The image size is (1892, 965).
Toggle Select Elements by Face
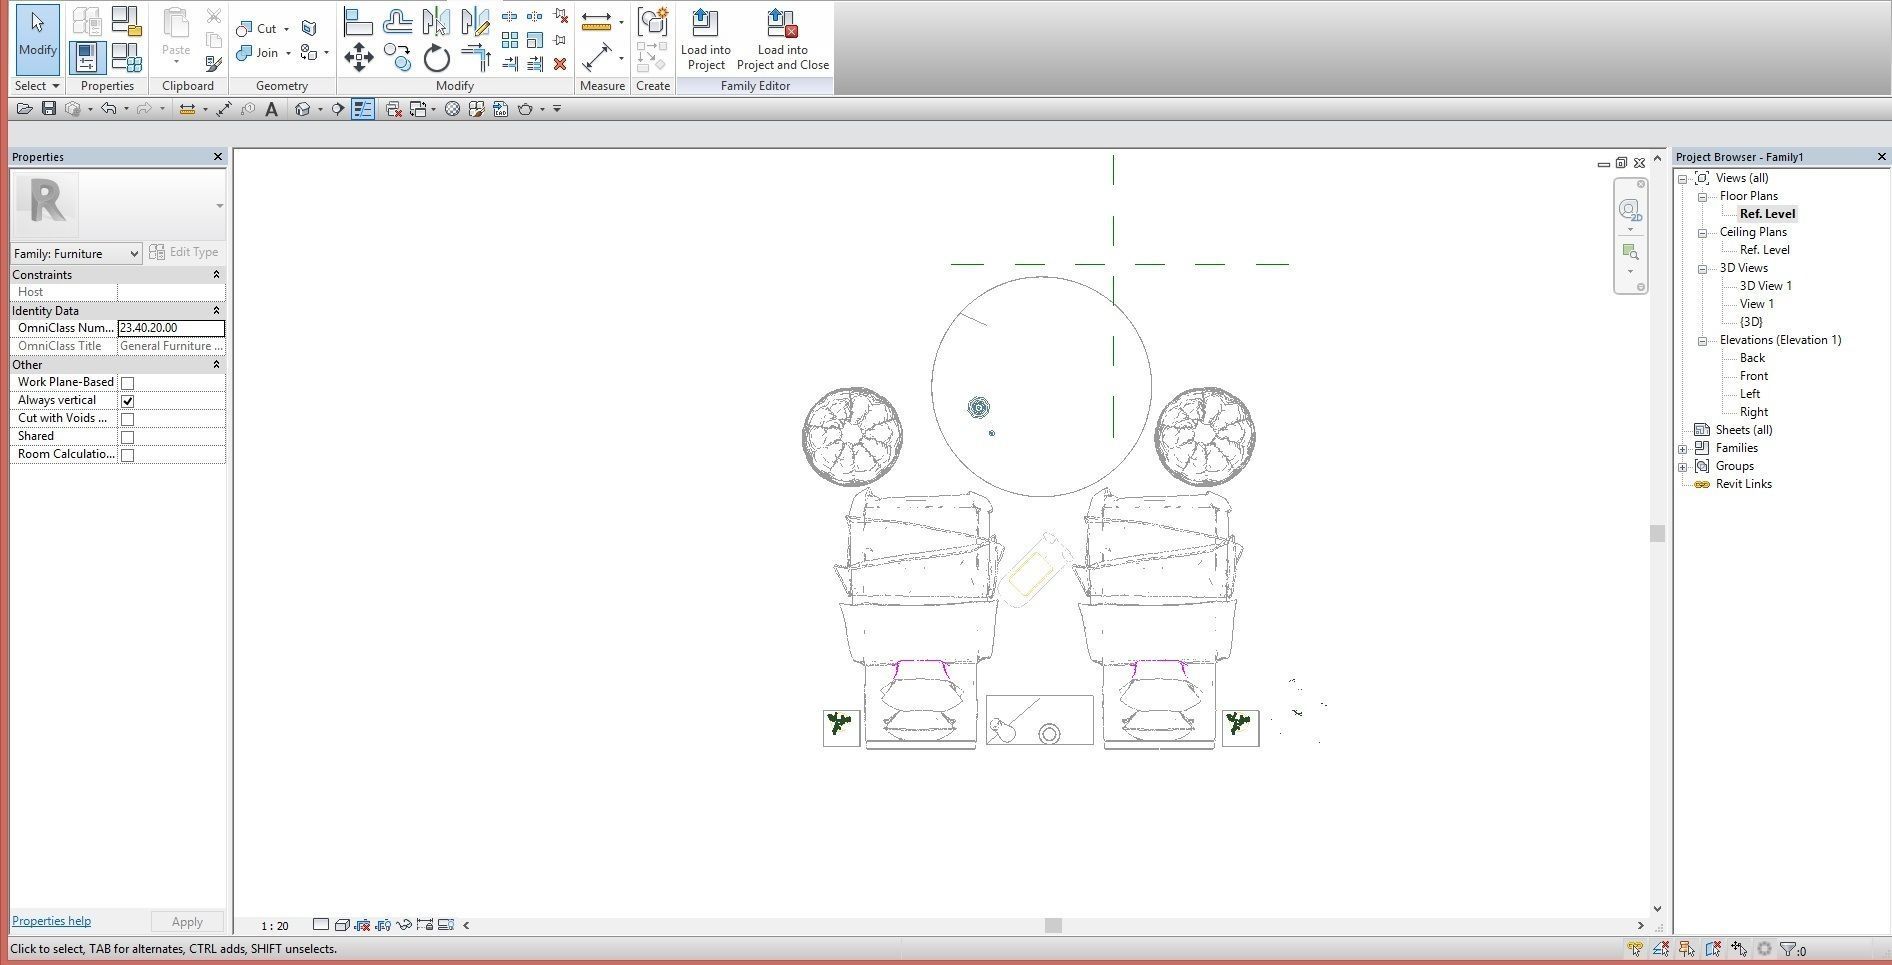pos(1713,949)
